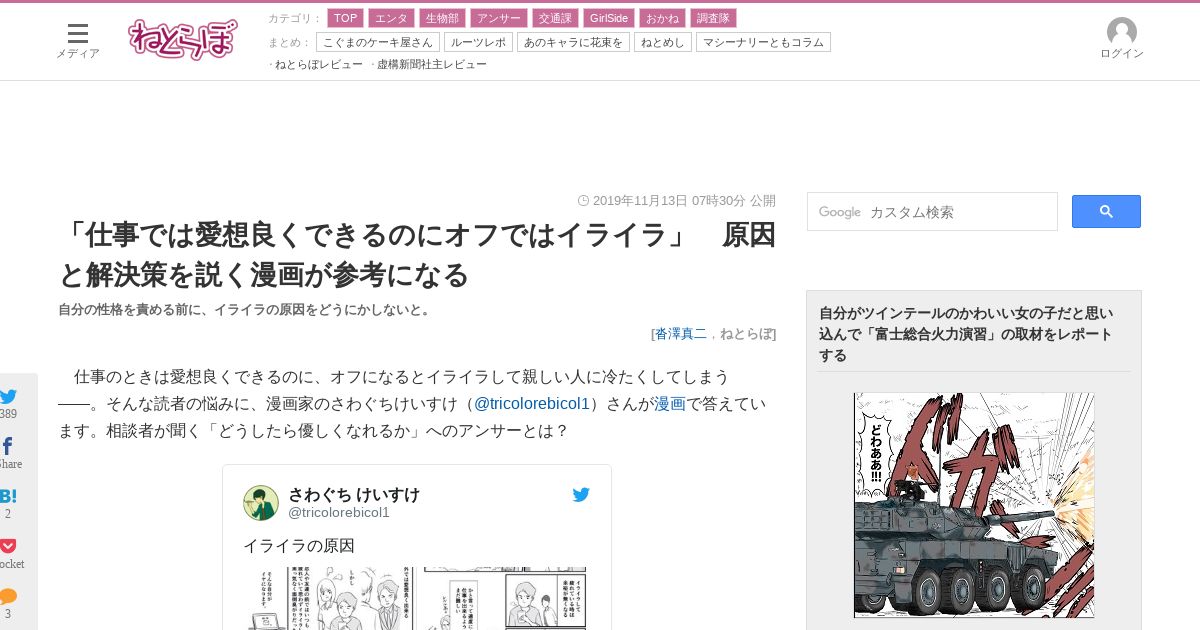Open ルーツレポ series link
The width and height of the screenshot is (1200, 630).
pos(478,42)
